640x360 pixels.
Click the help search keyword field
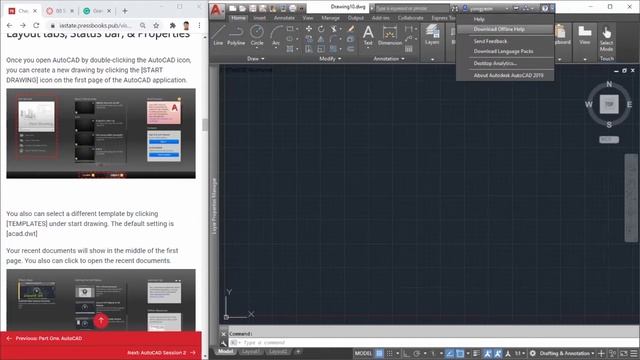(x=412, y=8)
